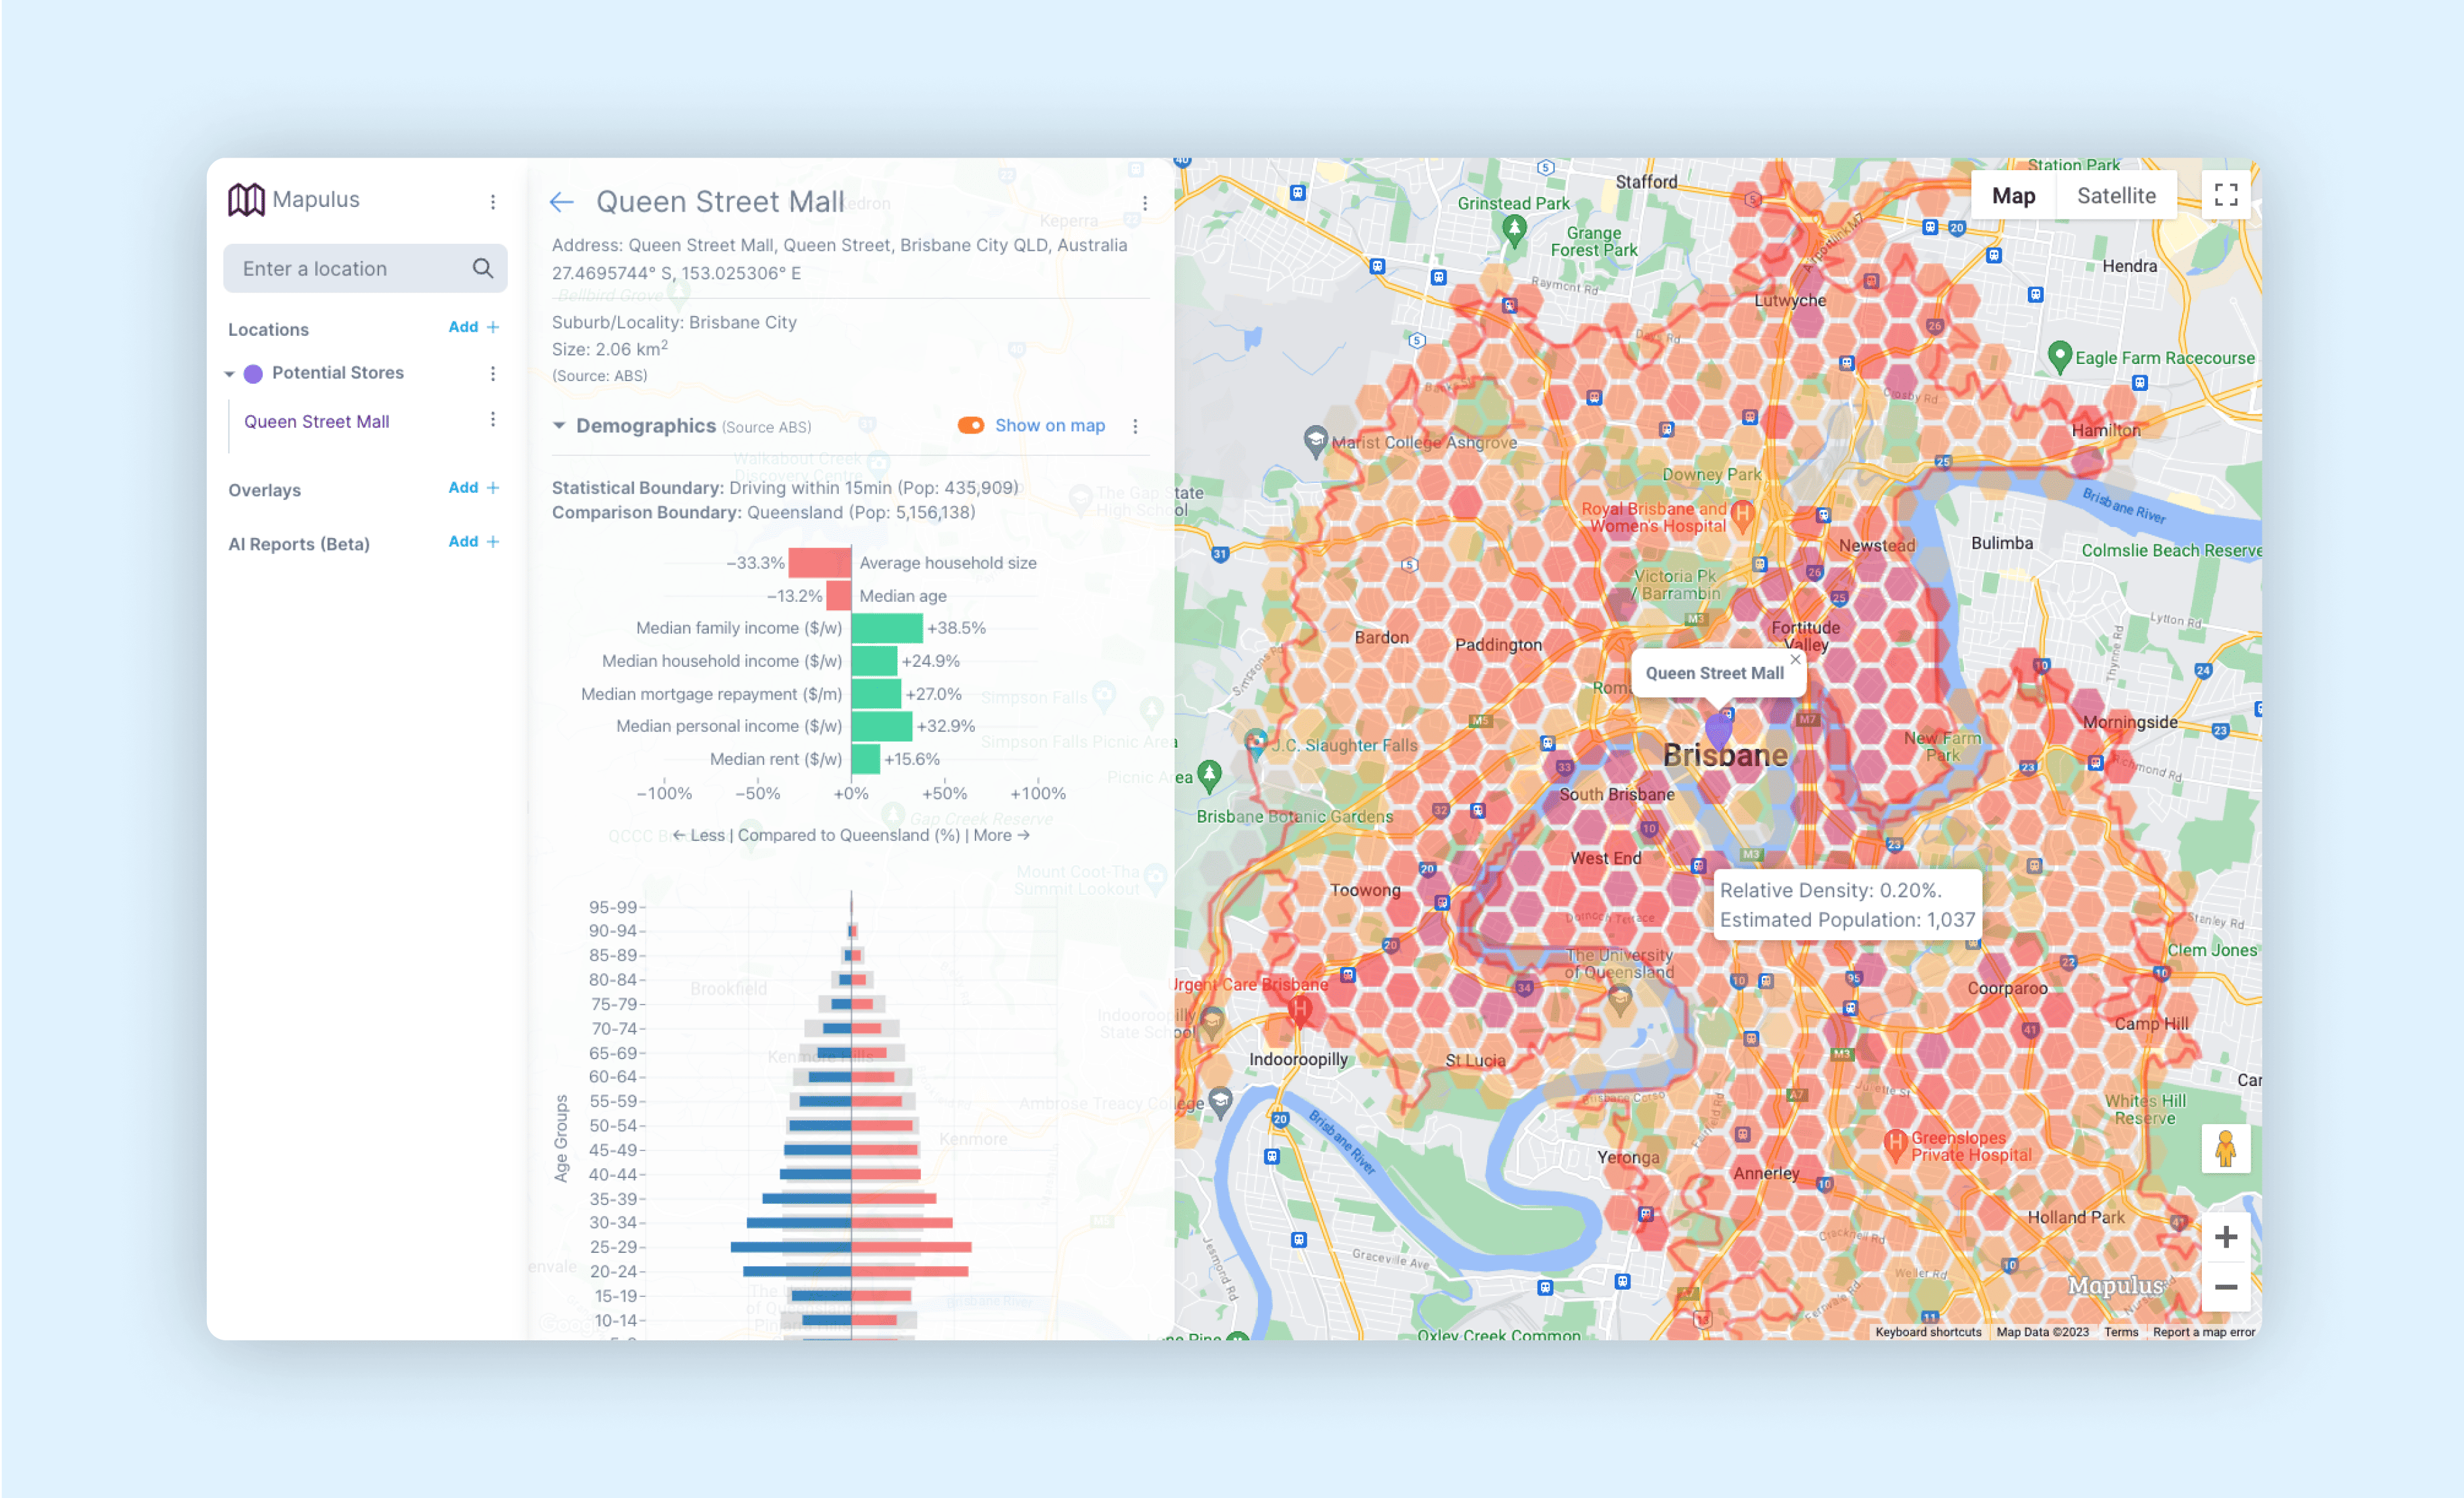Click the Mapulus logo icon
The width and height of the screenshot is (2464, 1498).
(x=246, y=199)
